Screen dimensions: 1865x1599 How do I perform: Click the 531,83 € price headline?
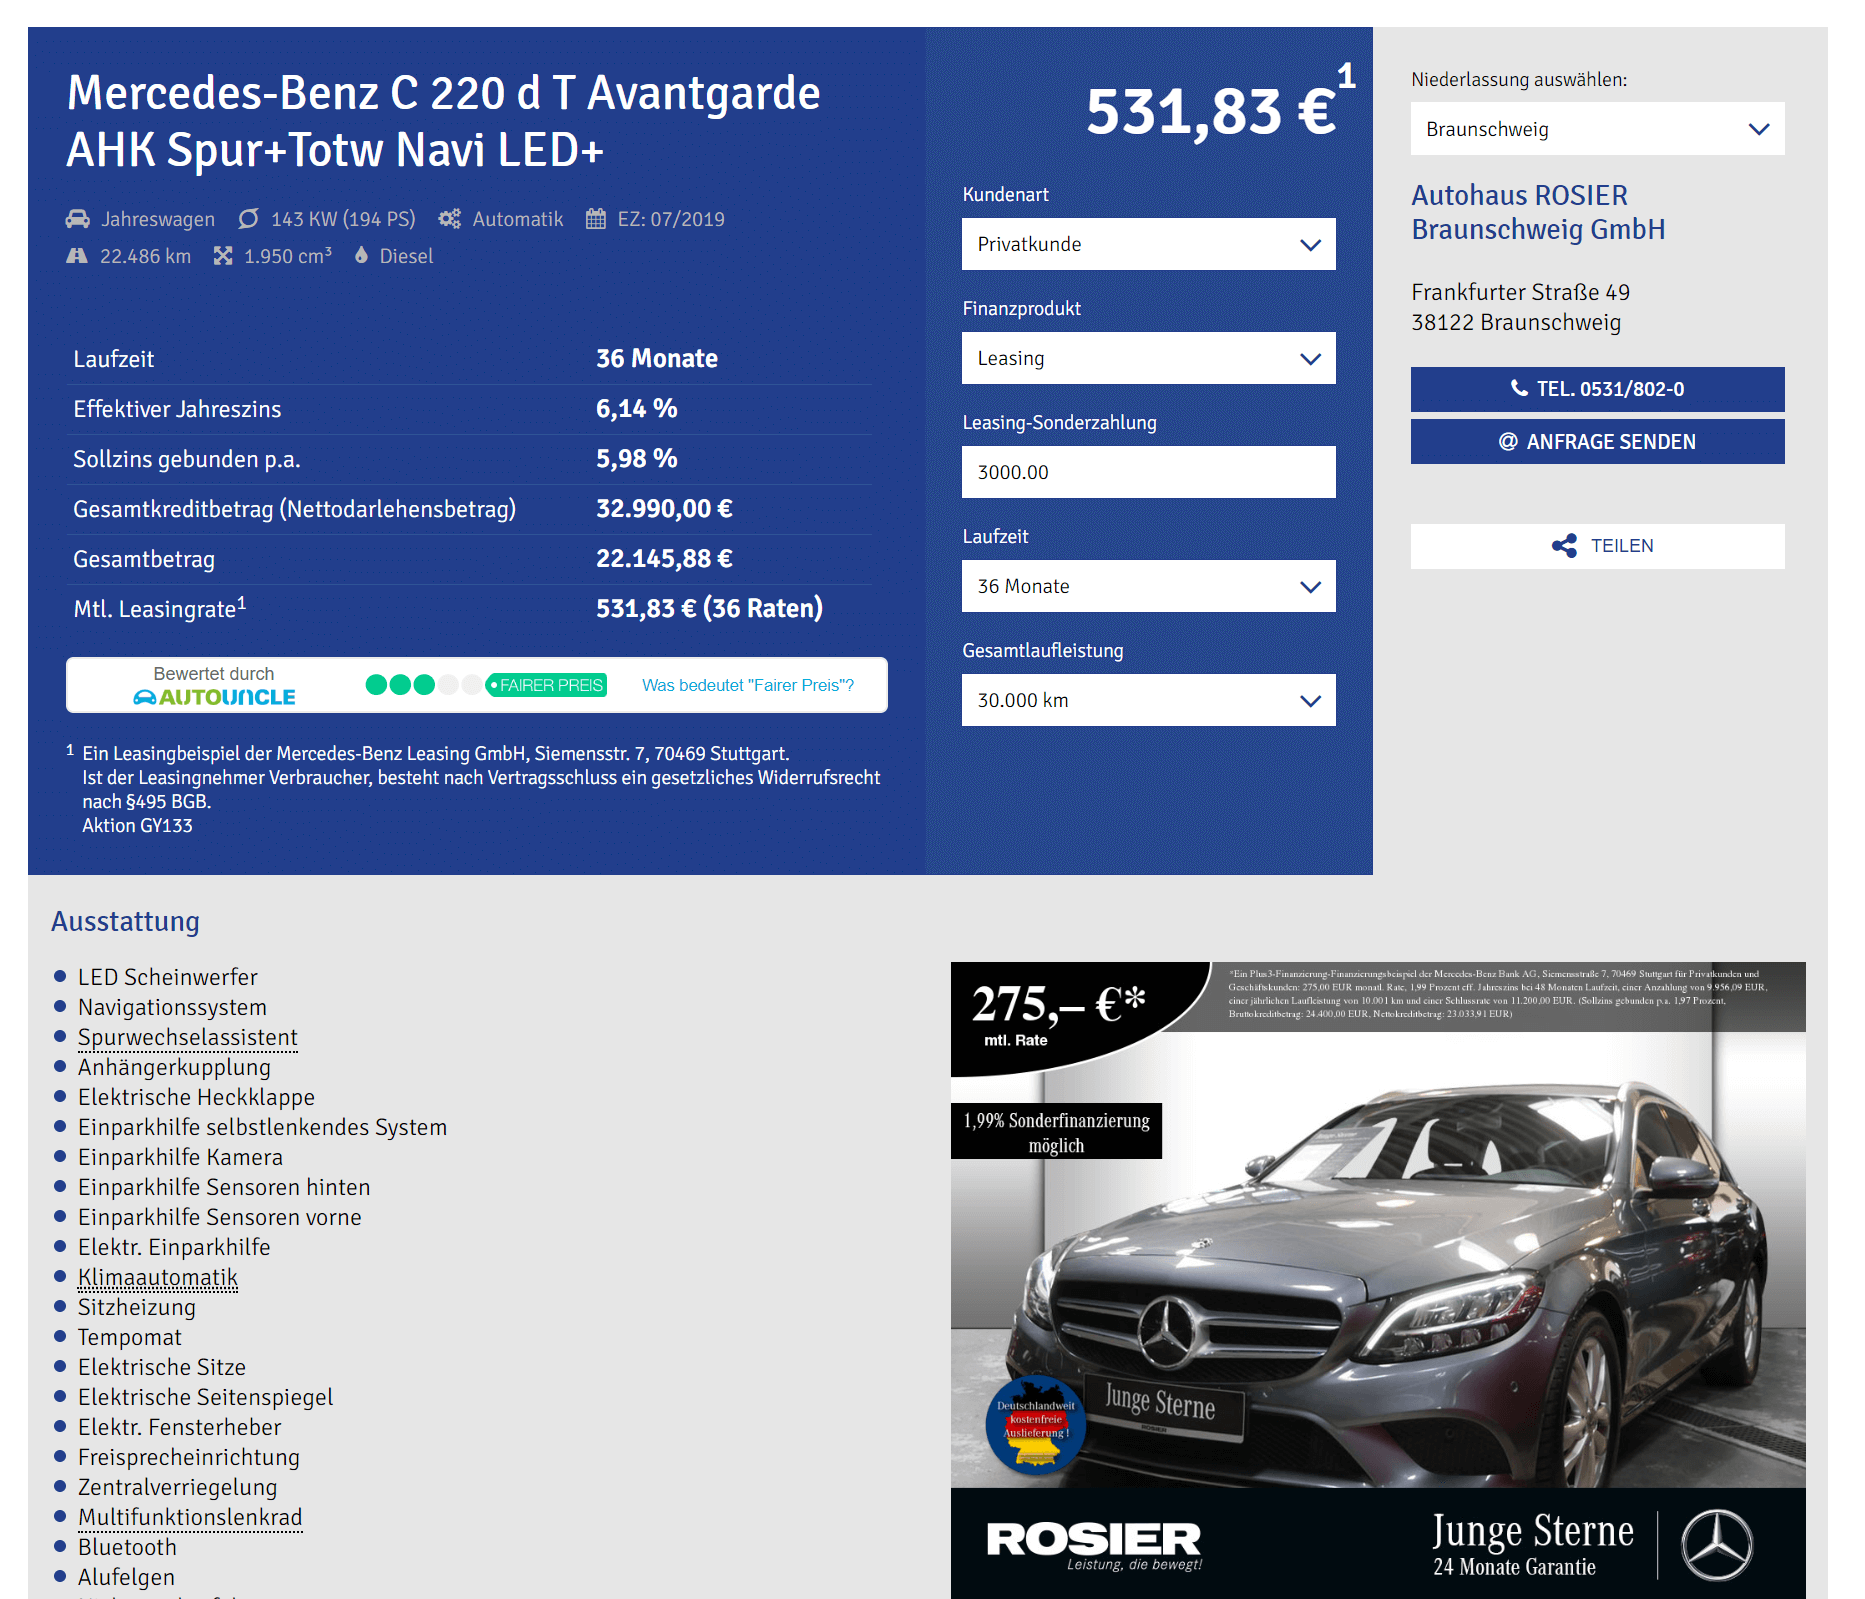pos(1211,111)
